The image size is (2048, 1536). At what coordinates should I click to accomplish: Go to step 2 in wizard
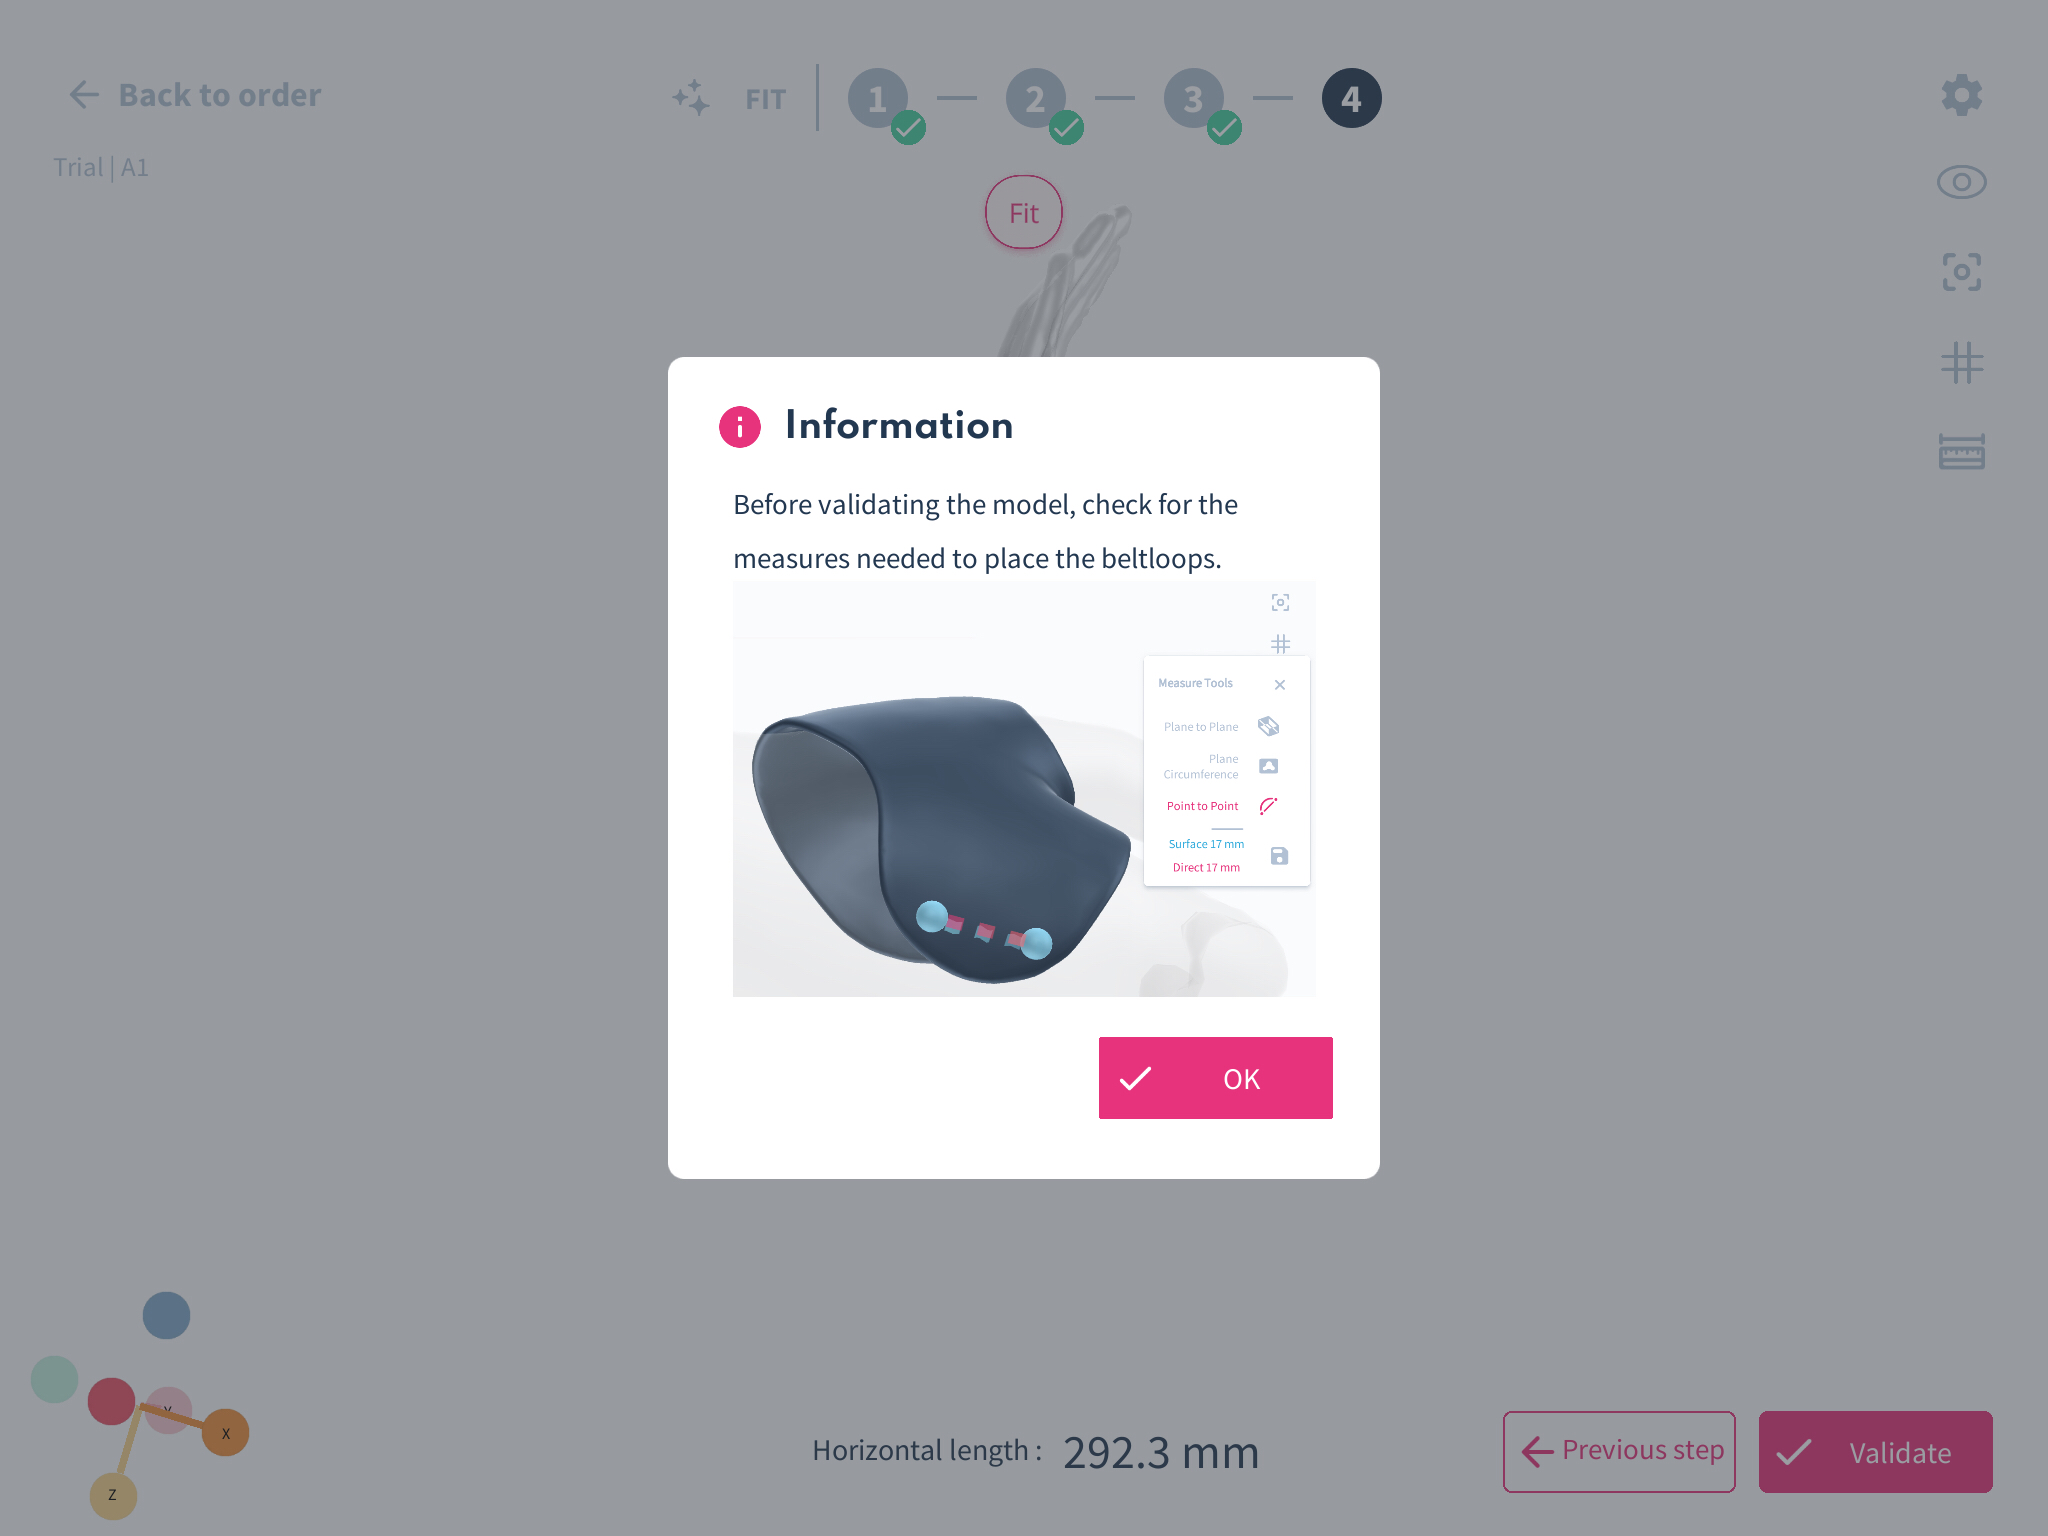(1036, 98)
